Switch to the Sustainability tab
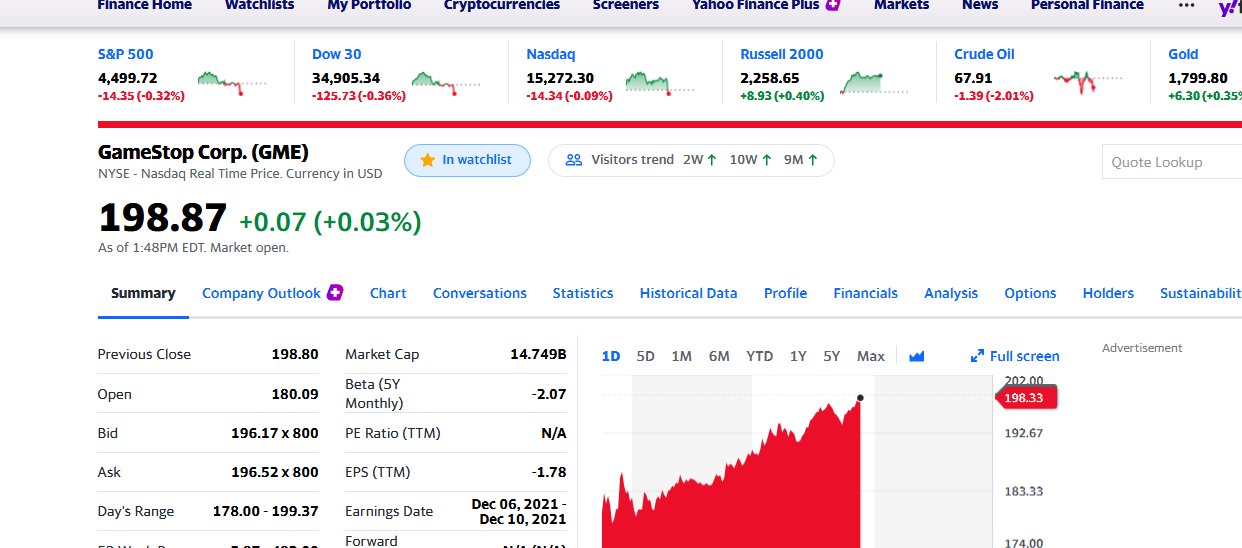The width and height of the screenshot is (1242, 548). [1201, 293]
